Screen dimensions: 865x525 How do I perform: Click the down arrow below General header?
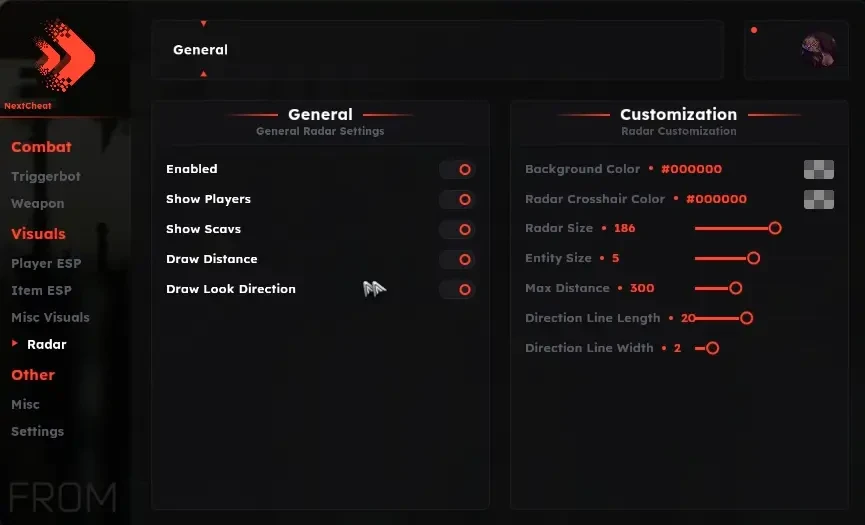pos(204,73)
